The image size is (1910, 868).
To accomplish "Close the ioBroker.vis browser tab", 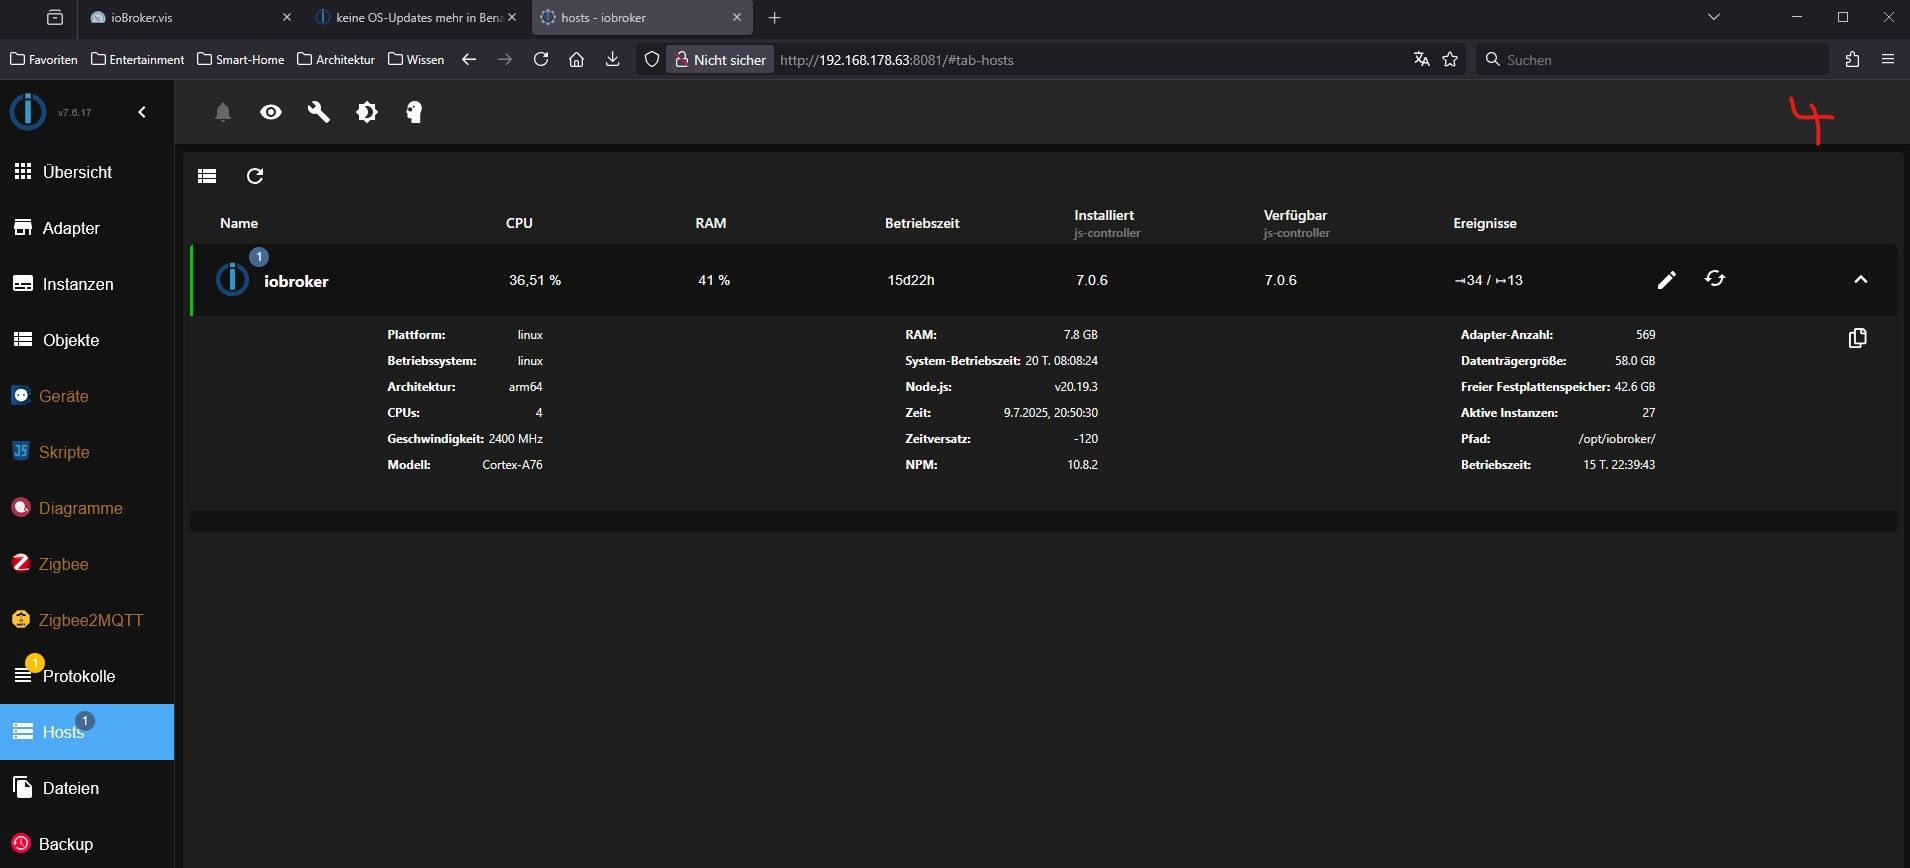I will 287,17.
